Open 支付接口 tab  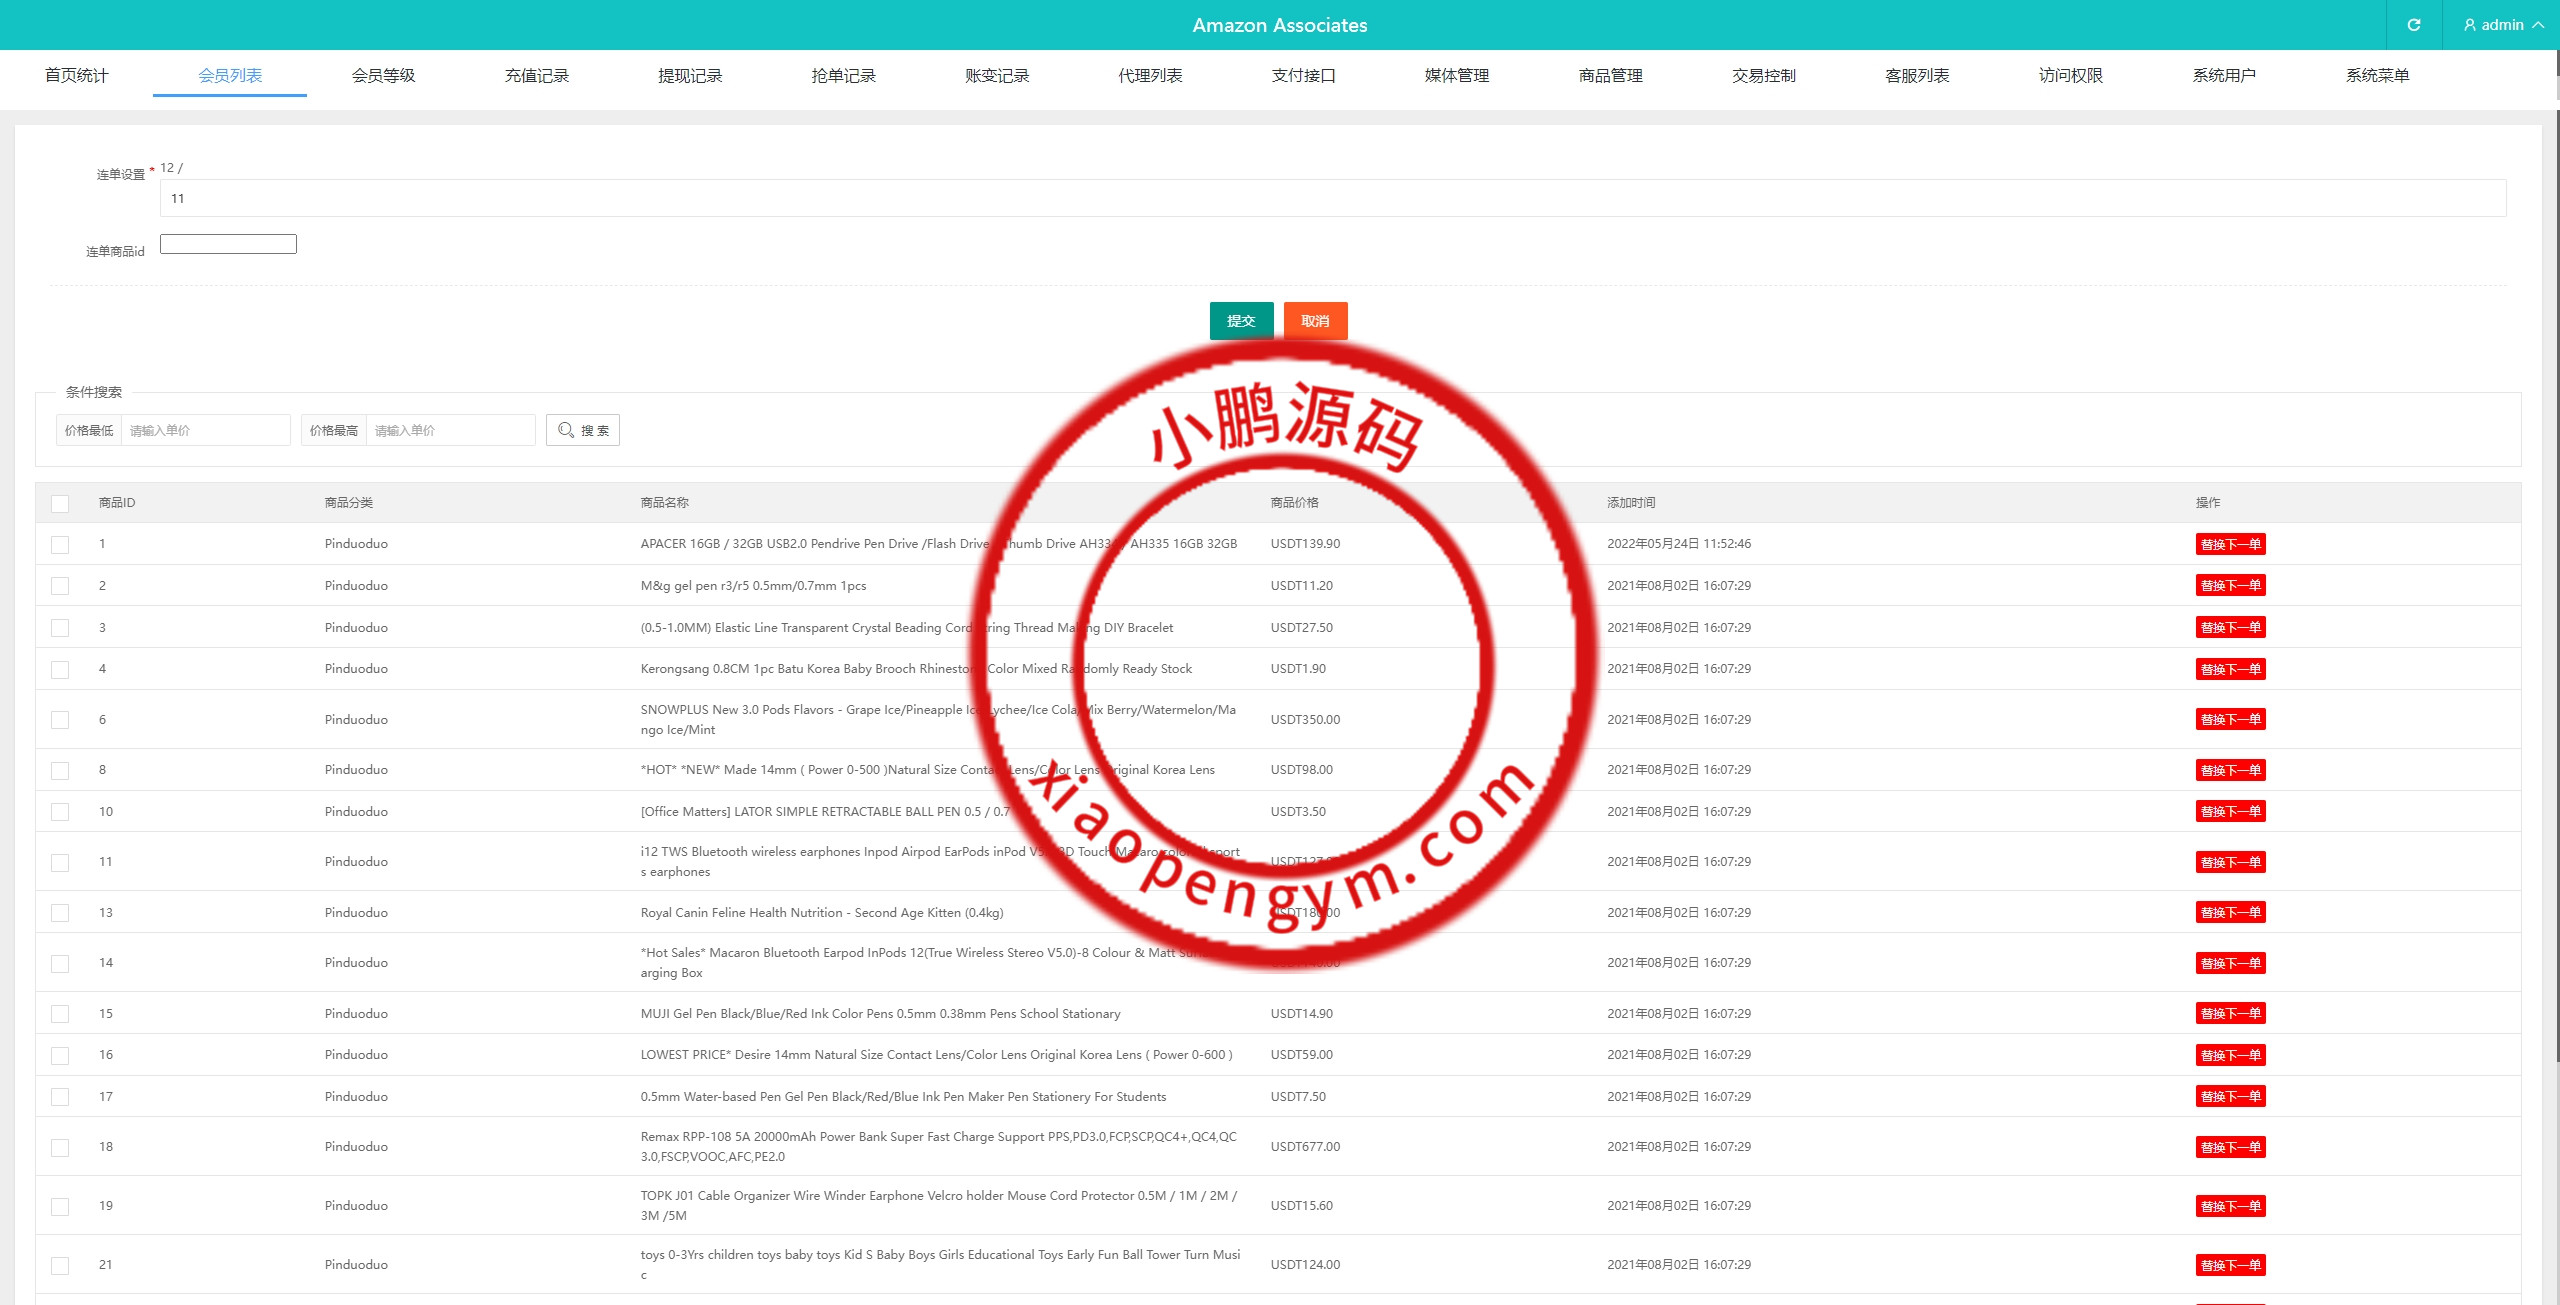1304,75
